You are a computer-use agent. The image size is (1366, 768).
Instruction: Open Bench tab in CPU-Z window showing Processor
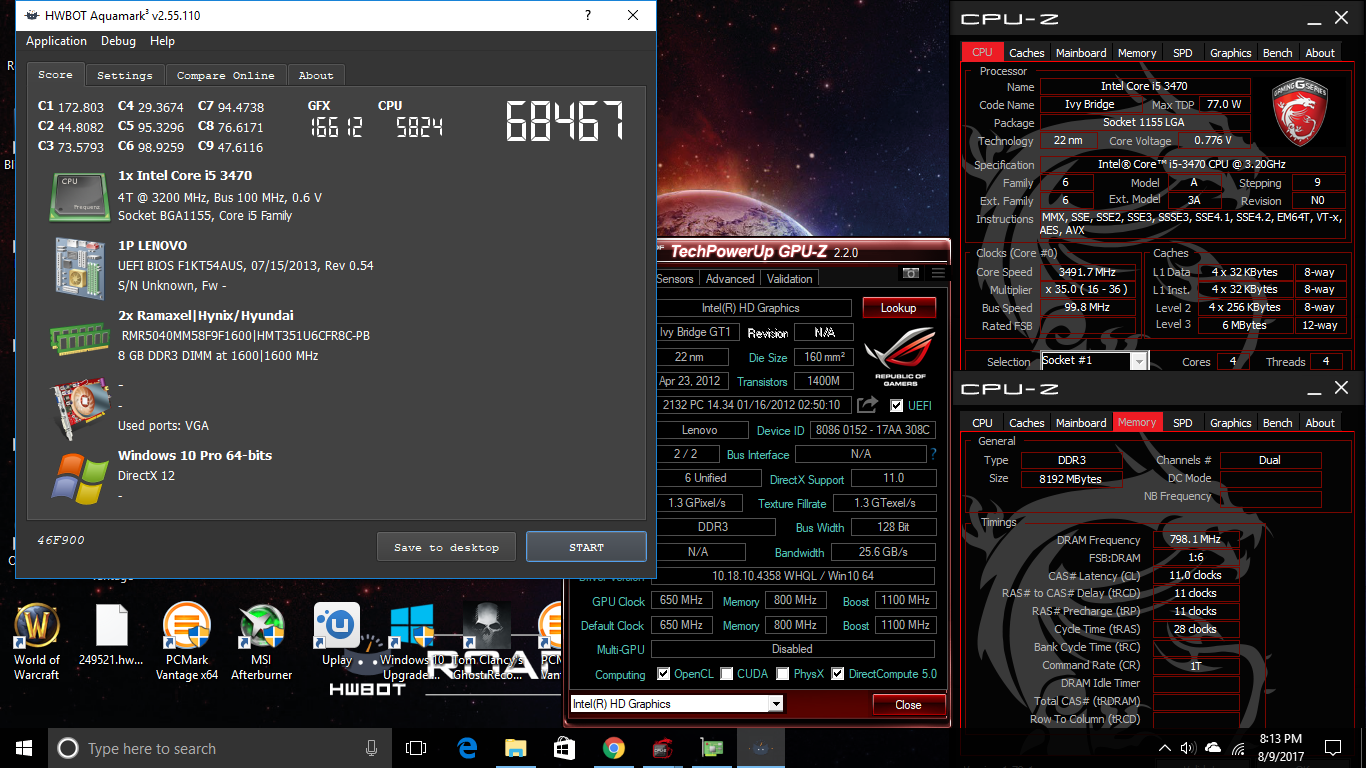tap(1277, 53)
